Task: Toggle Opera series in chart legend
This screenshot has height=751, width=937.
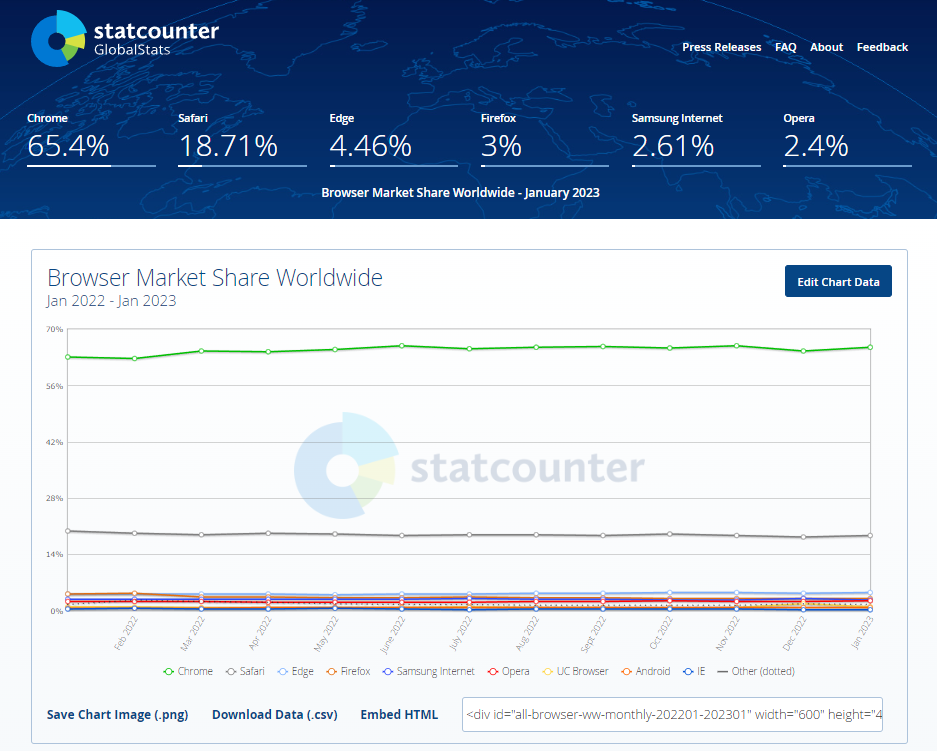Action: (509, 672)
